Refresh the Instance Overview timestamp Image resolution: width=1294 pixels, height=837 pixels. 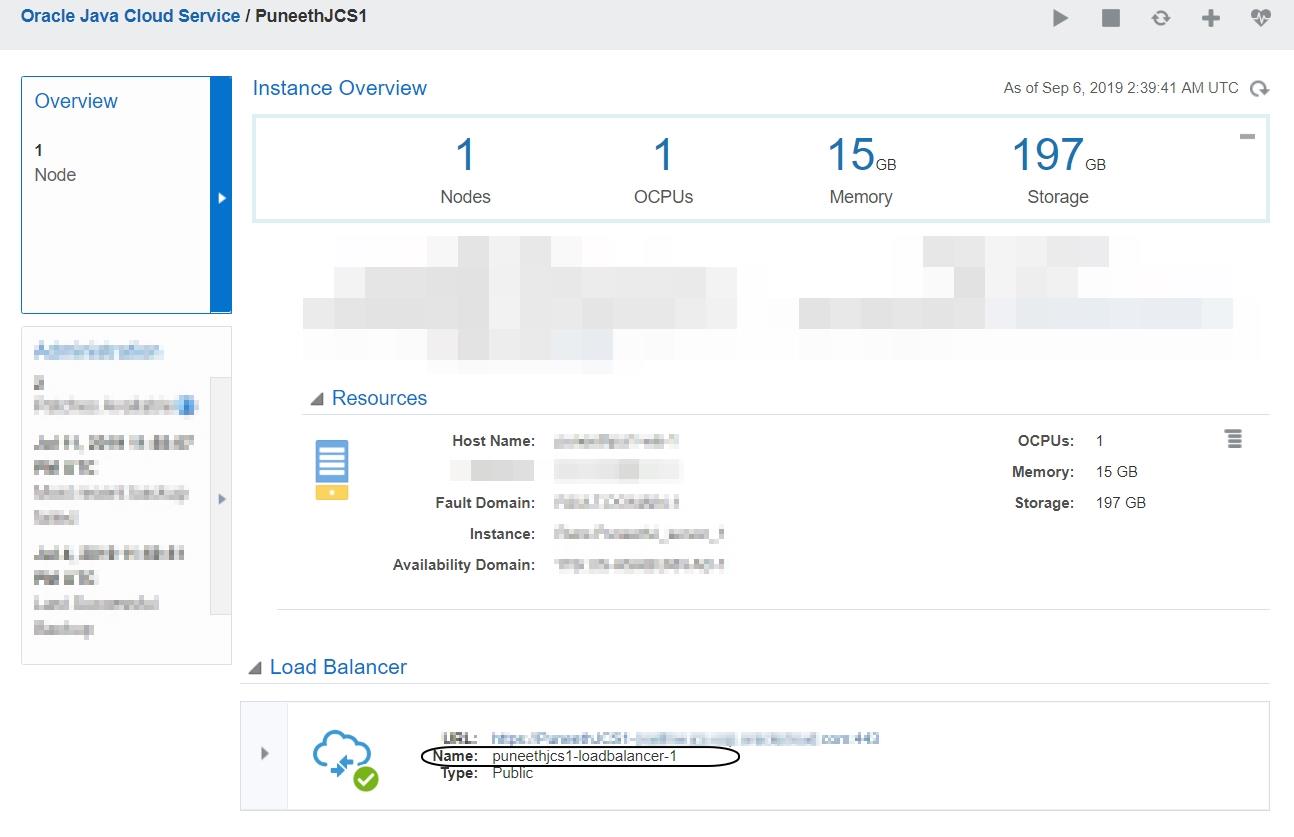pos(1260,89)
